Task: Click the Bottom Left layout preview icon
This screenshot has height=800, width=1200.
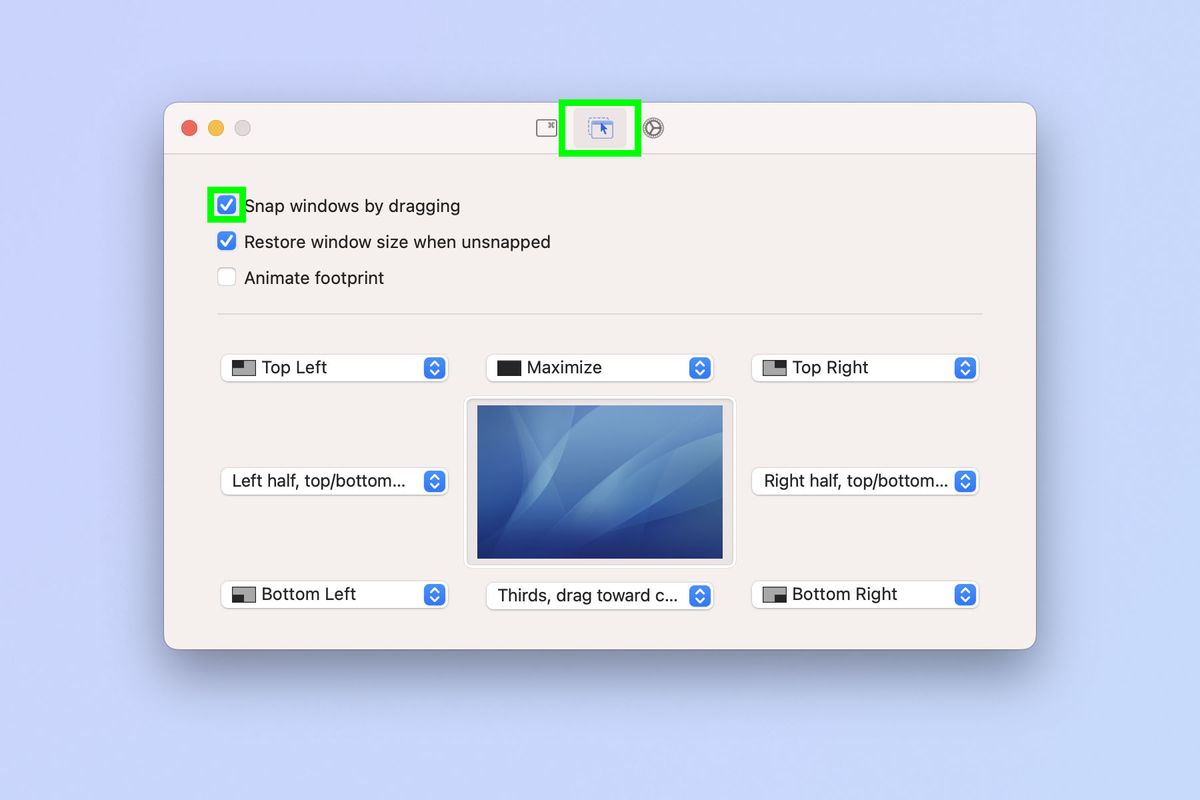Action: click(x=243, y=594)
